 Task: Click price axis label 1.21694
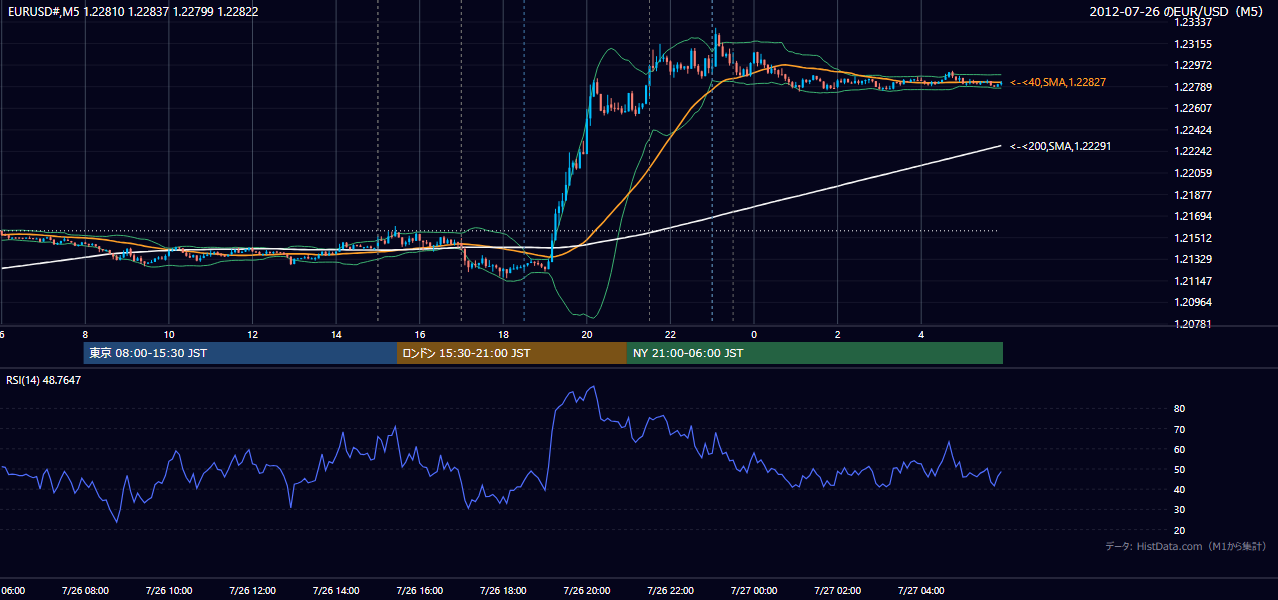click(1193, 216)
